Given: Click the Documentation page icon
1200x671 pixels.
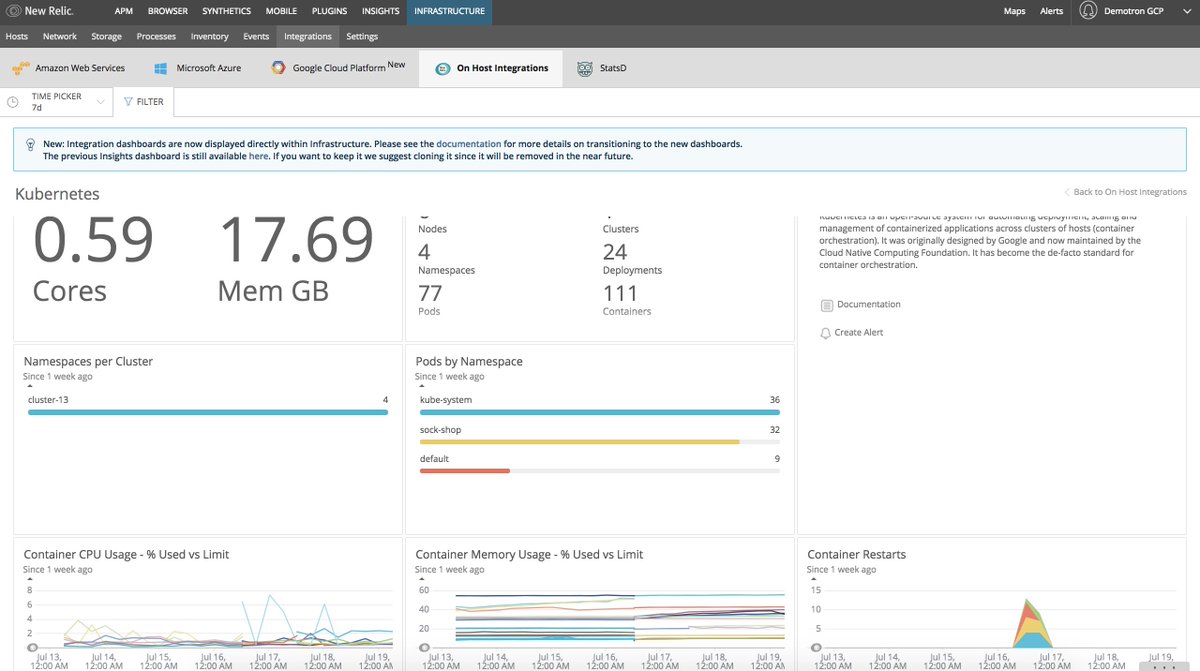Looking at the screenshot, I should coord(826,305).
